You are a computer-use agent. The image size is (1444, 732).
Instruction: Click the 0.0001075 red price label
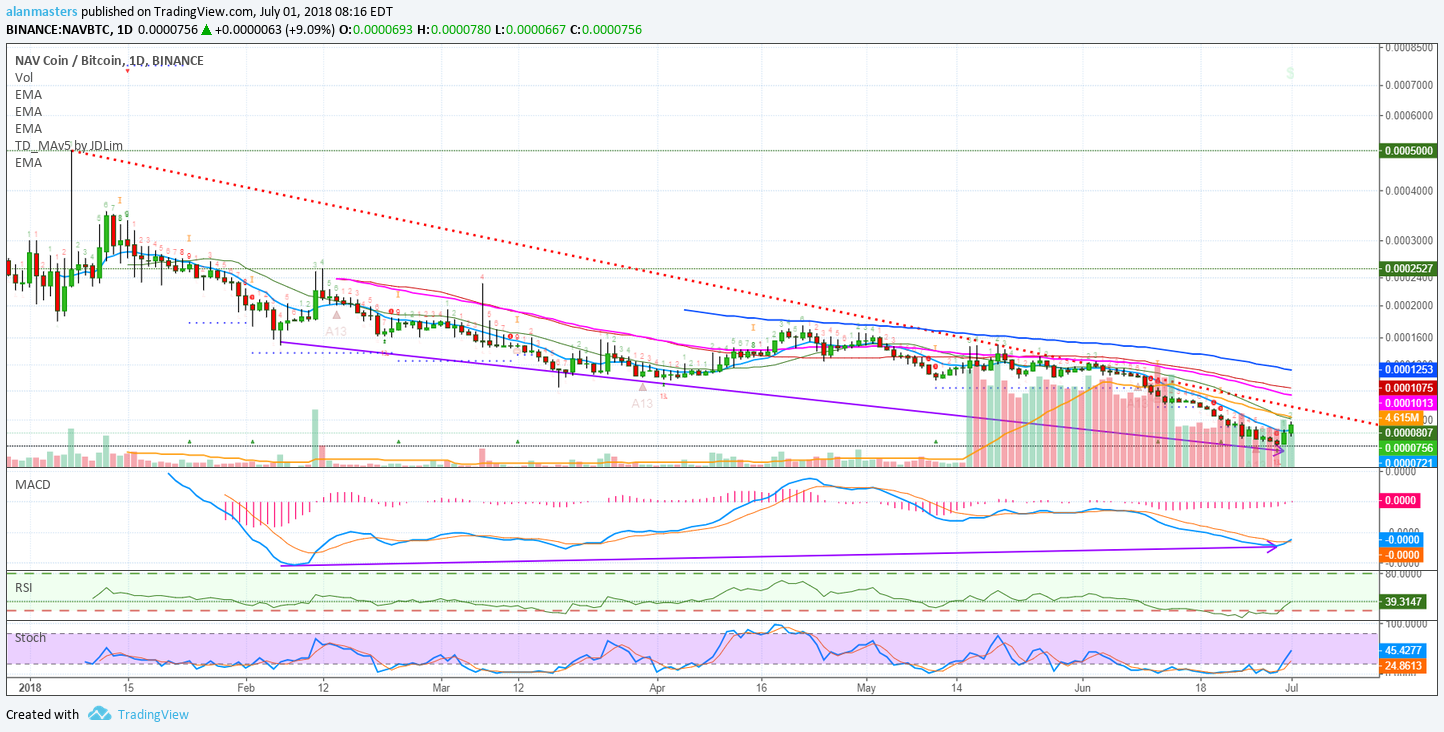click(x=1408, y=387)
